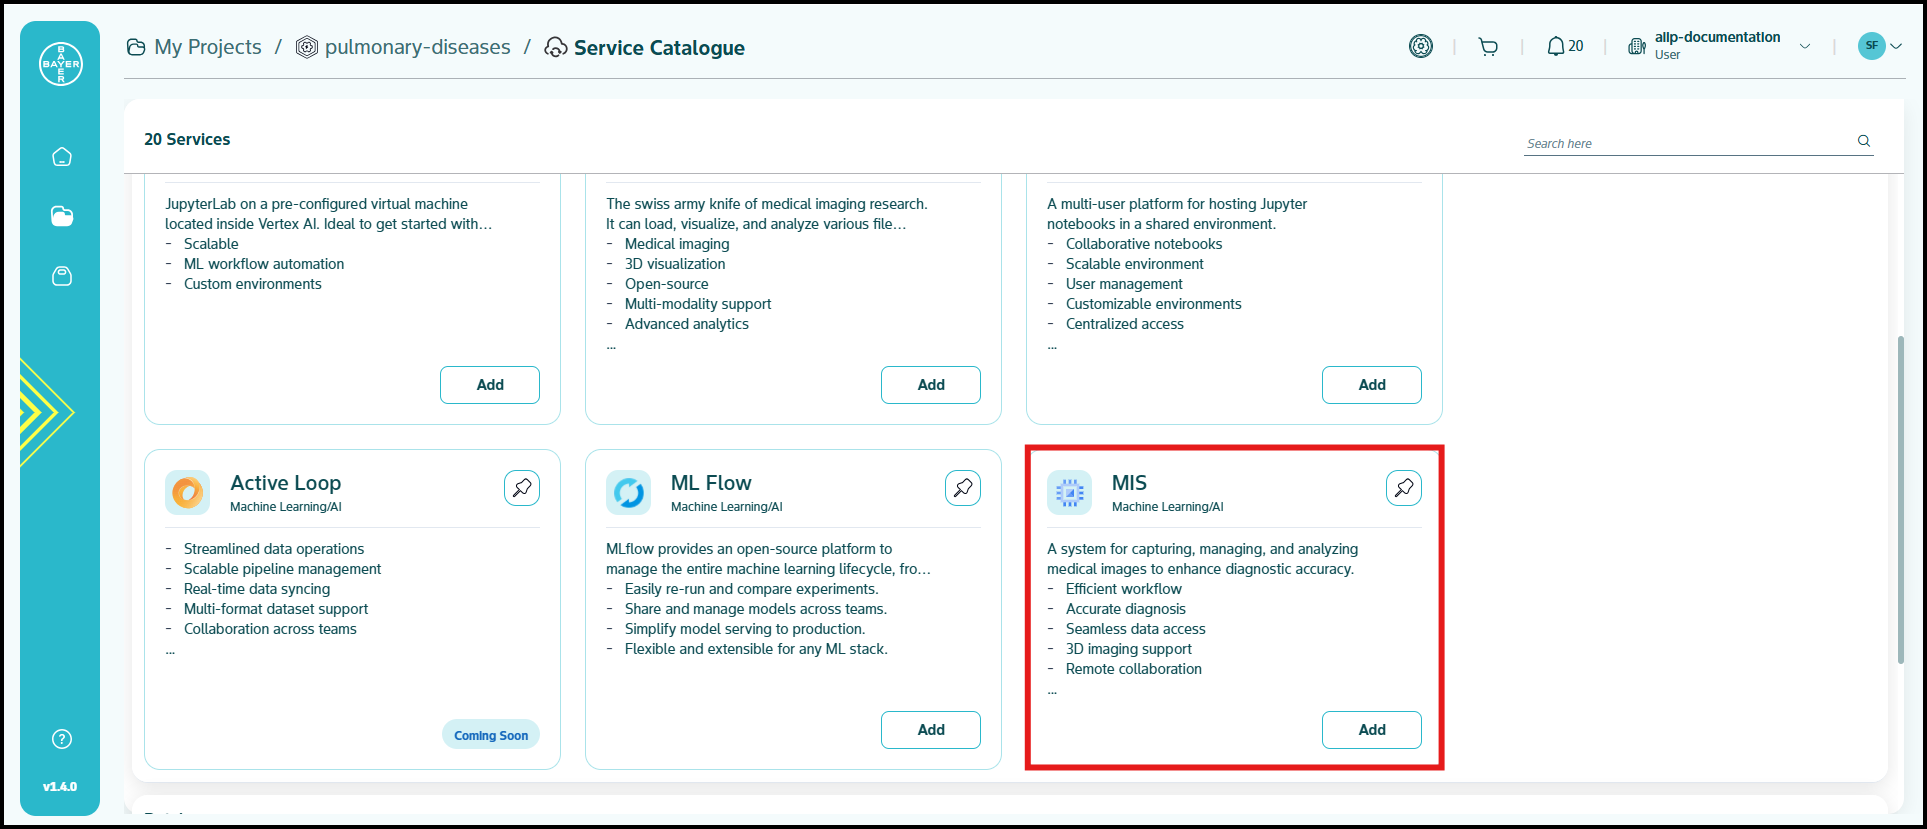Open the folder icon in sidebar
The width and height of the screenshot is (1927, 829).
click(62, 216)
